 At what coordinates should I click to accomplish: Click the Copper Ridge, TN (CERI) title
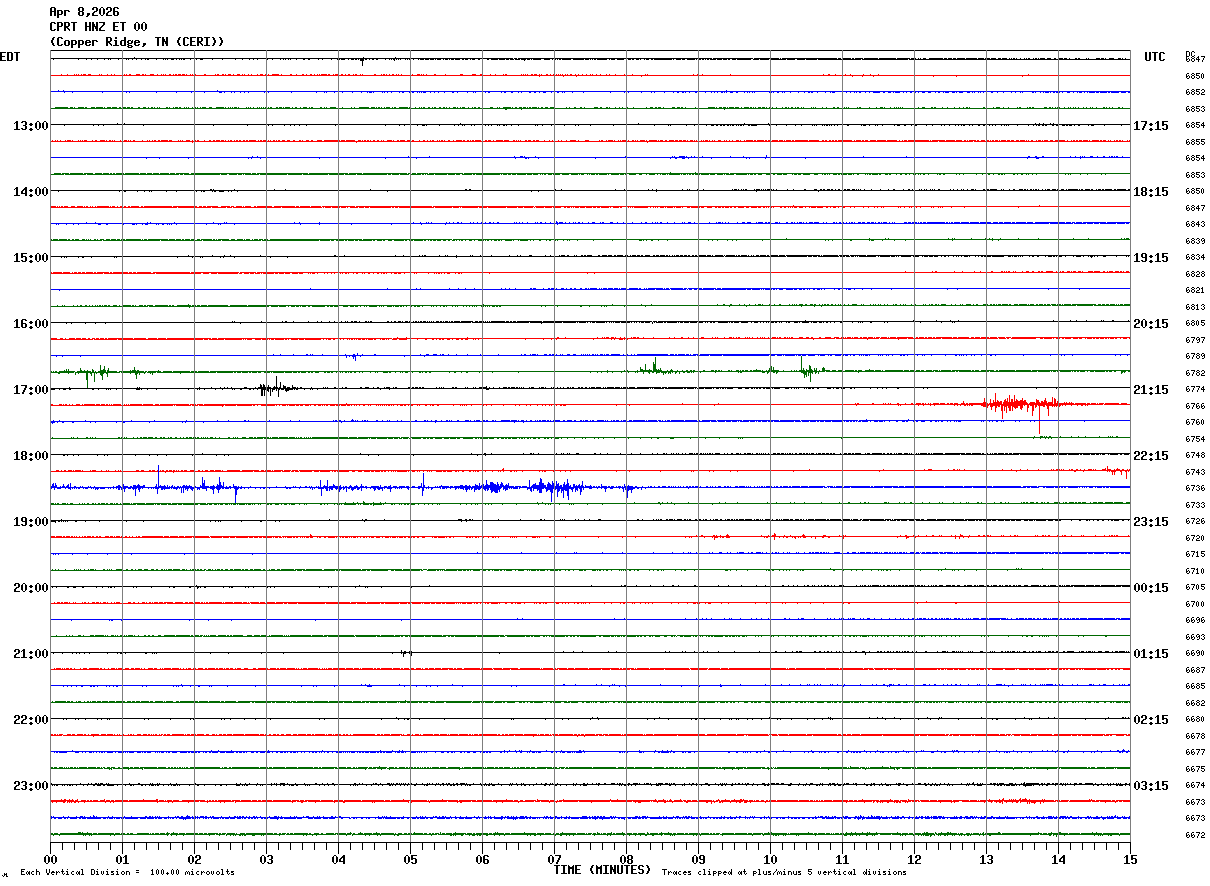click(137, 42)
